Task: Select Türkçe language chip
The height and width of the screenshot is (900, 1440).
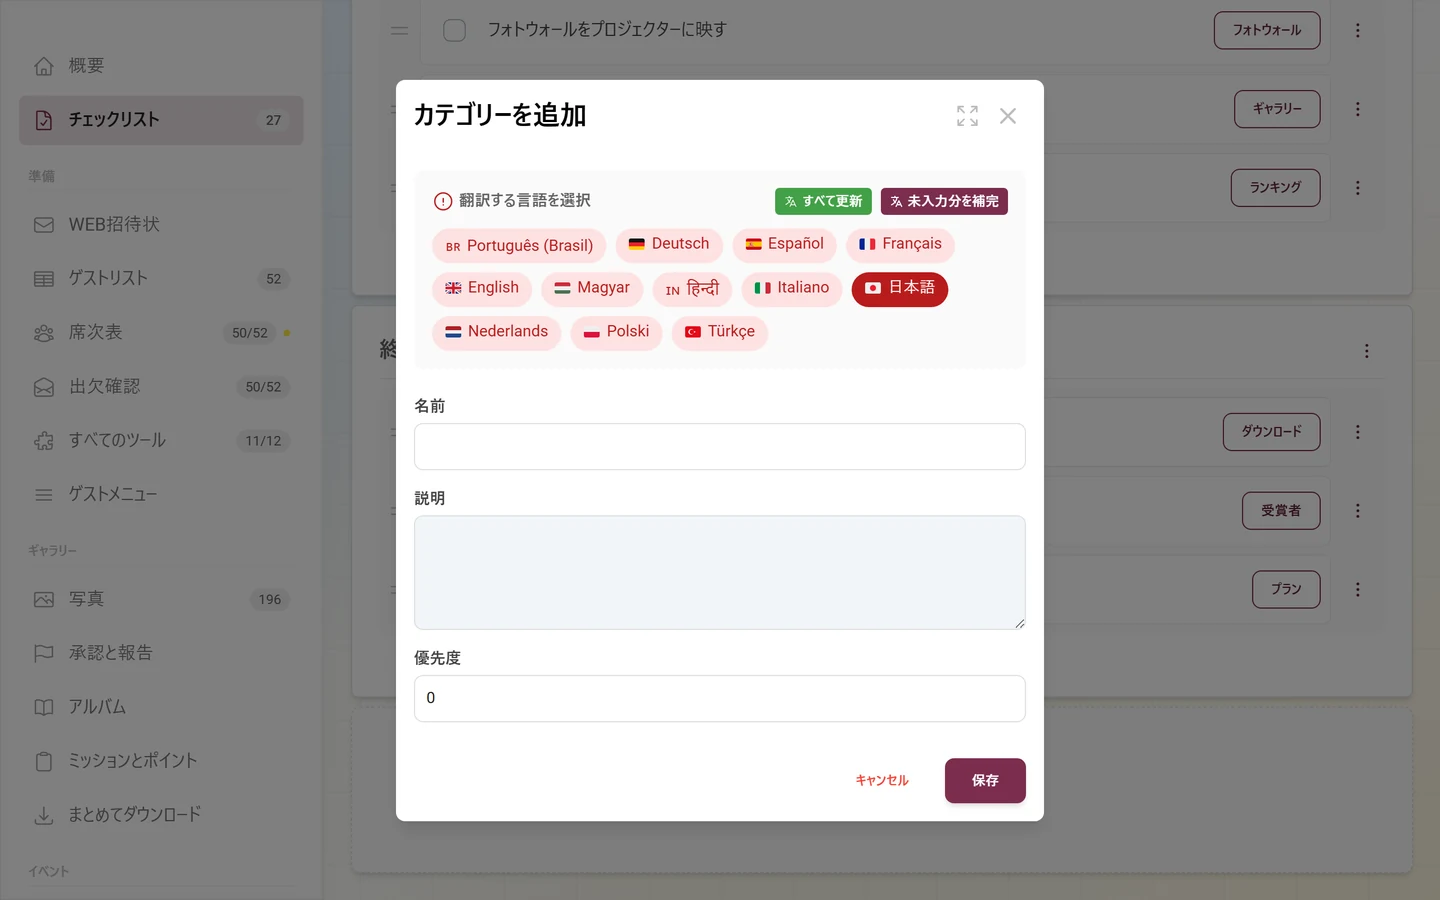Action: coord(720,333)
